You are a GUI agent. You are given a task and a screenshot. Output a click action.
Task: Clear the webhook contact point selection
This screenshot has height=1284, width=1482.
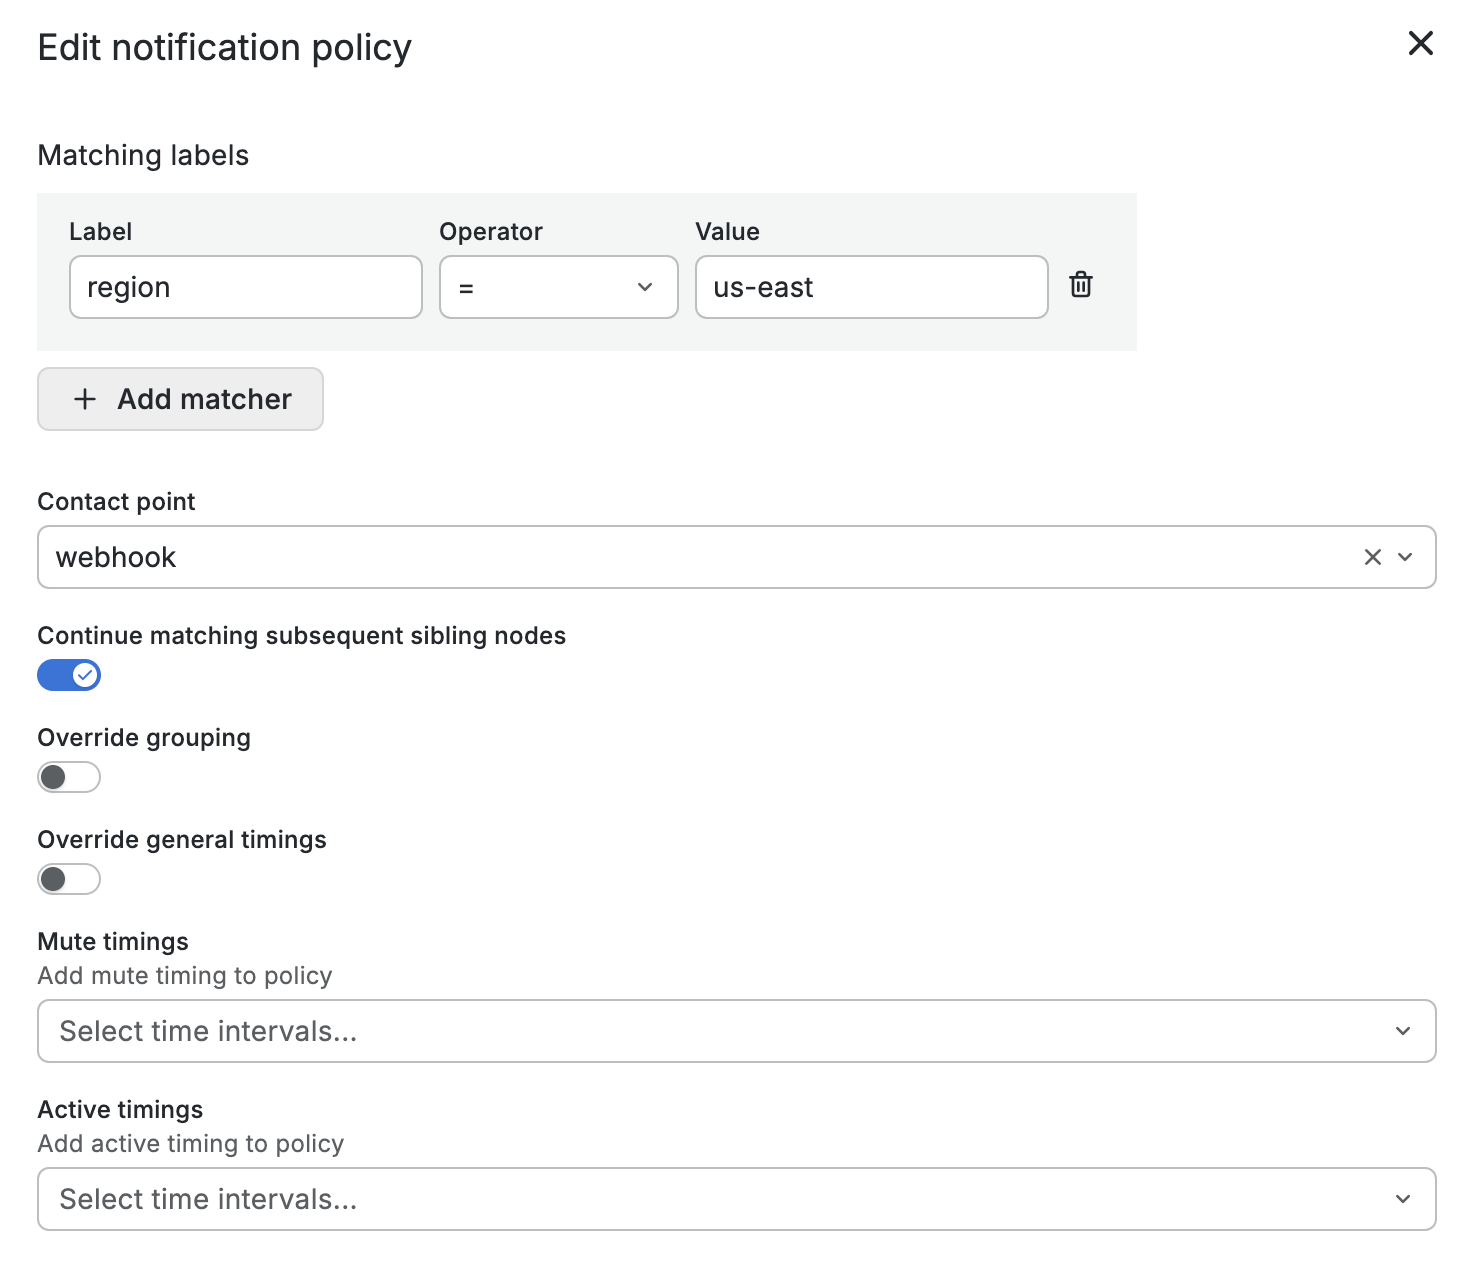click(x=1372, y=557)
